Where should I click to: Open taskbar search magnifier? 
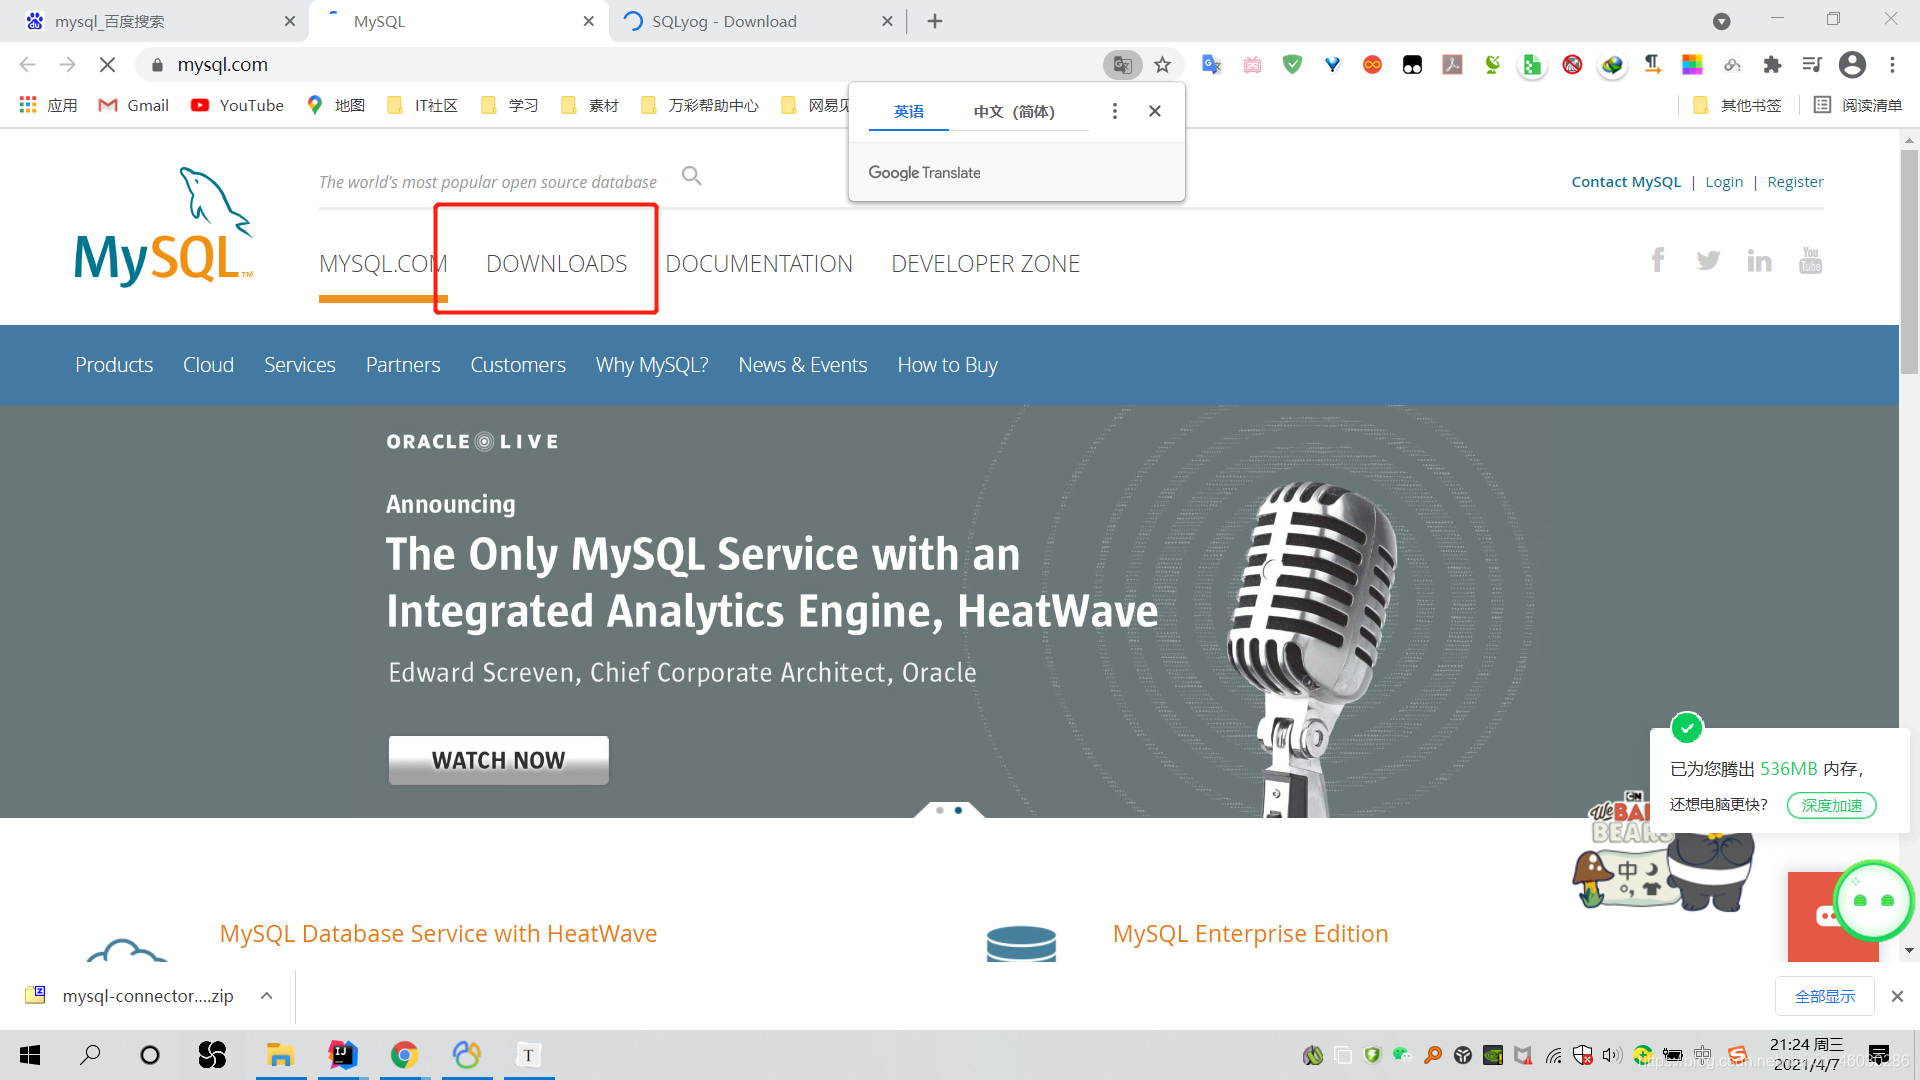90,1055
